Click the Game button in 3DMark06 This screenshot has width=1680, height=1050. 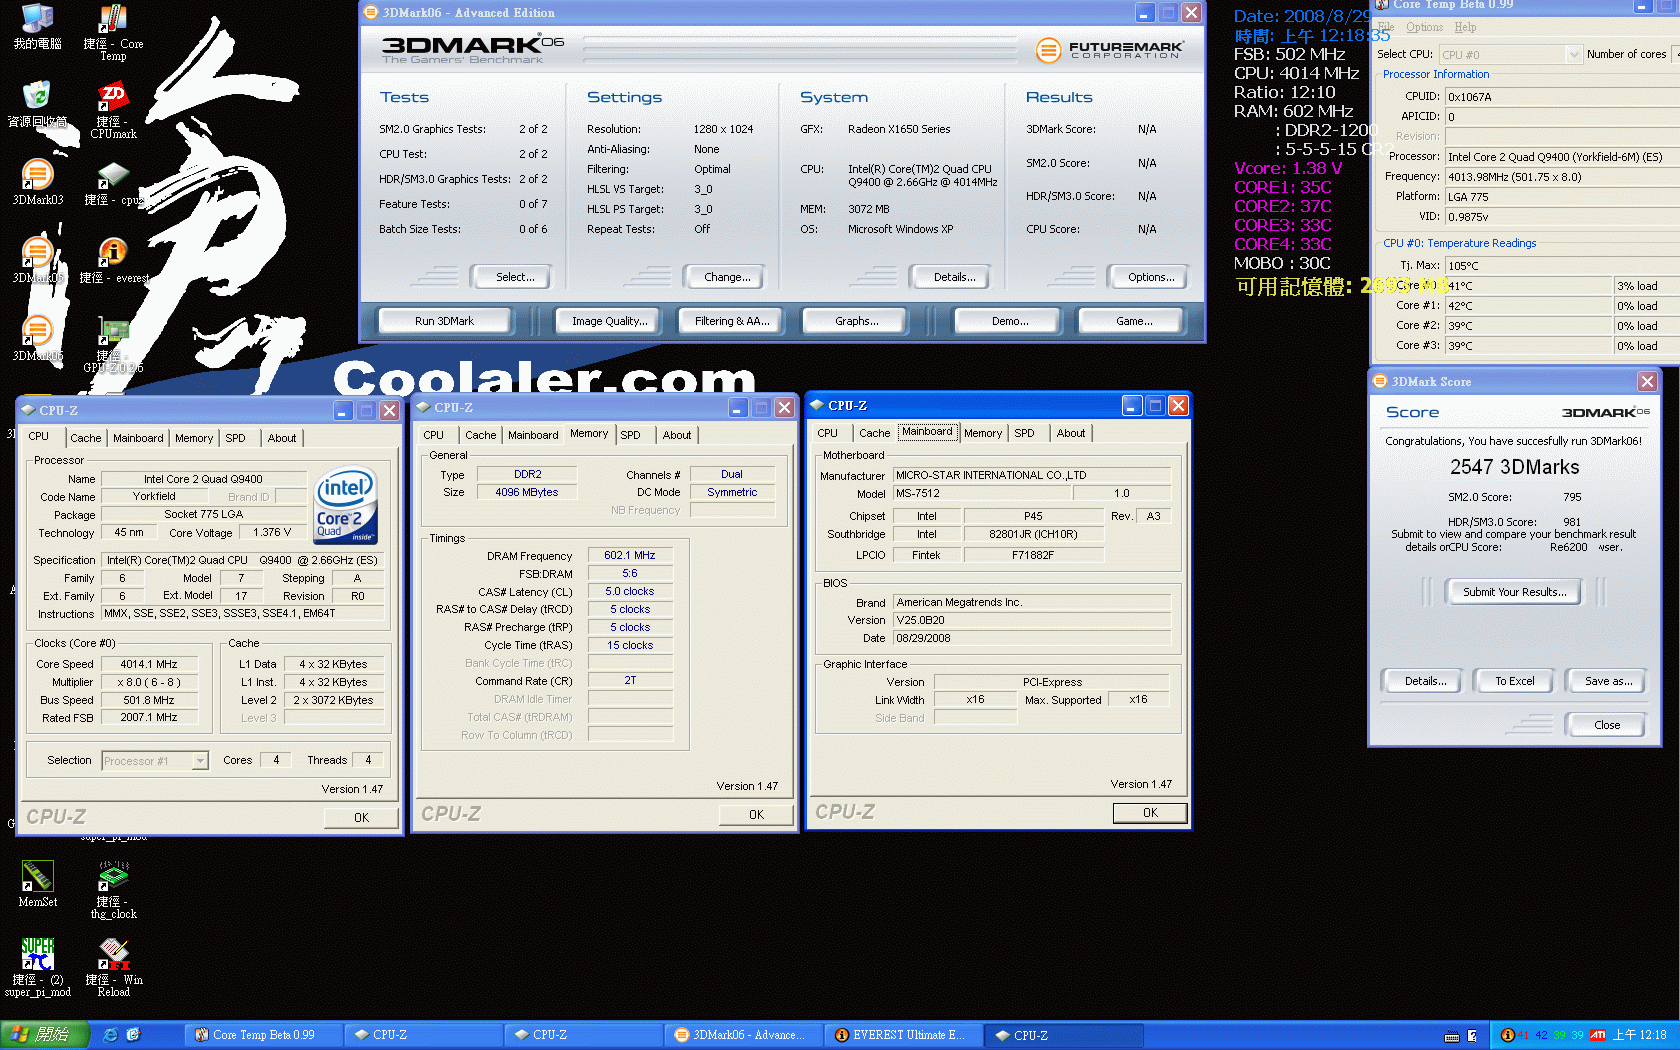[1133, 321]
